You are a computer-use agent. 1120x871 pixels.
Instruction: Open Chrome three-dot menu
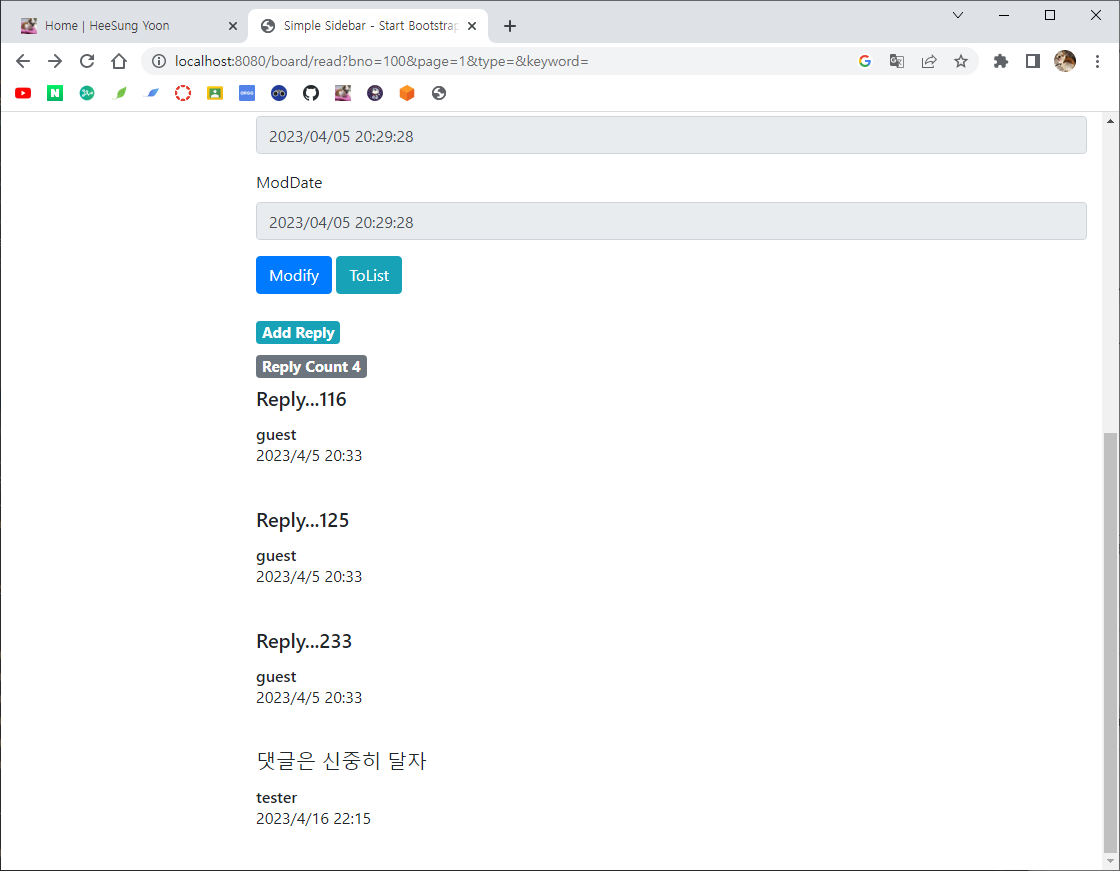1098,61
